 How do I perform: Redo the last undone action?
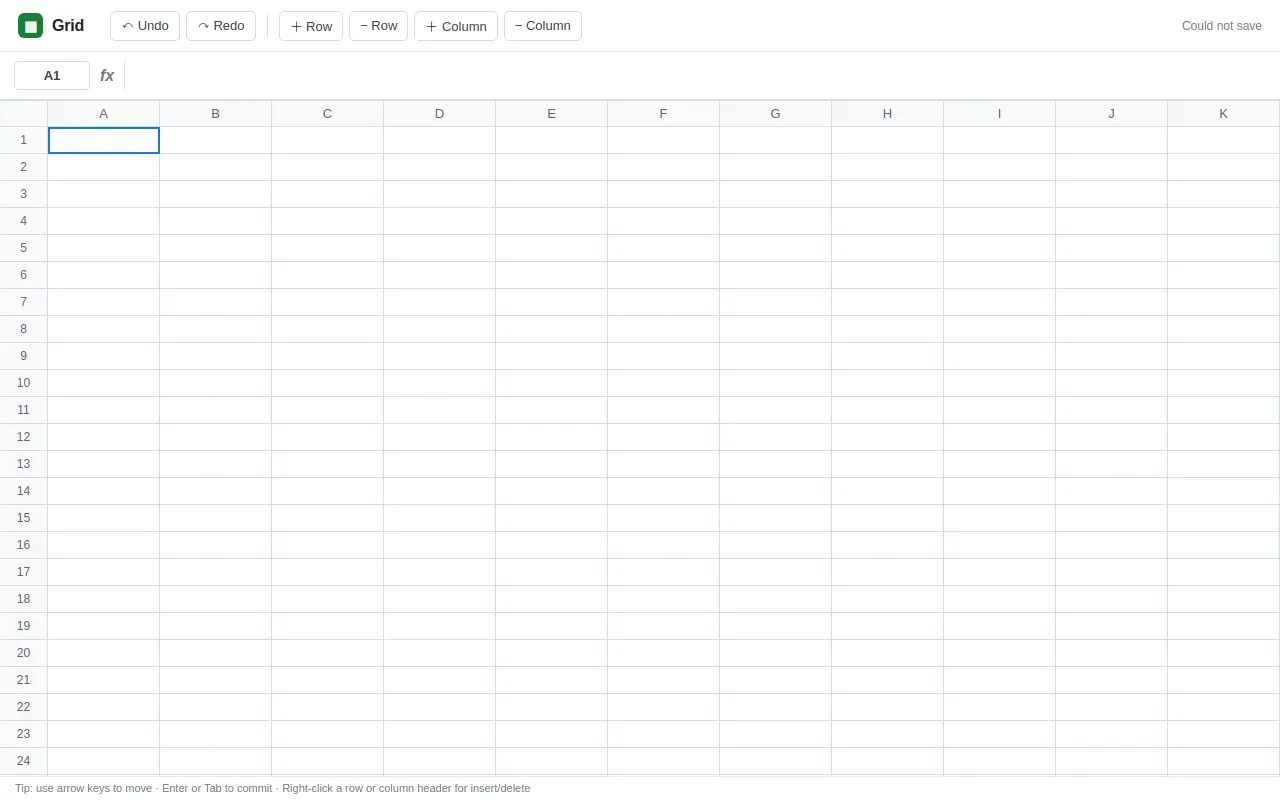(221, 26)
